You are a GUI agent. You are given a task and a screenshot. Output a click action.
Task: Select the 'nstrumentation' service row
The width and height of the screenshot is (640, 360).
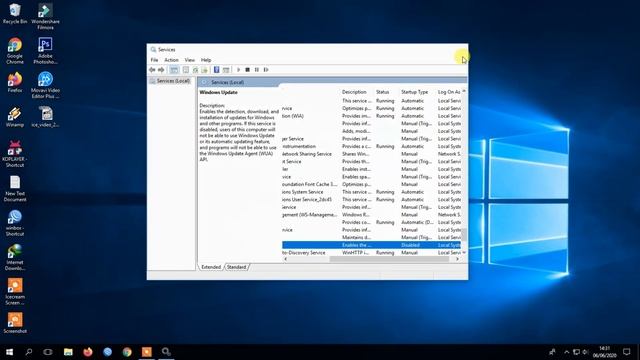click(371, 146)
